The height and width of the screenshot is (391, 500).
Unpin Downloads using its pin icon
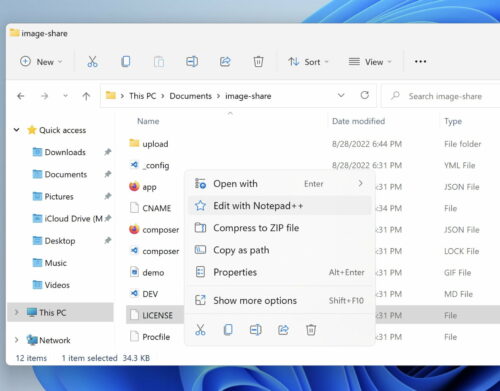pyautogui.click(x=107, y=152)
